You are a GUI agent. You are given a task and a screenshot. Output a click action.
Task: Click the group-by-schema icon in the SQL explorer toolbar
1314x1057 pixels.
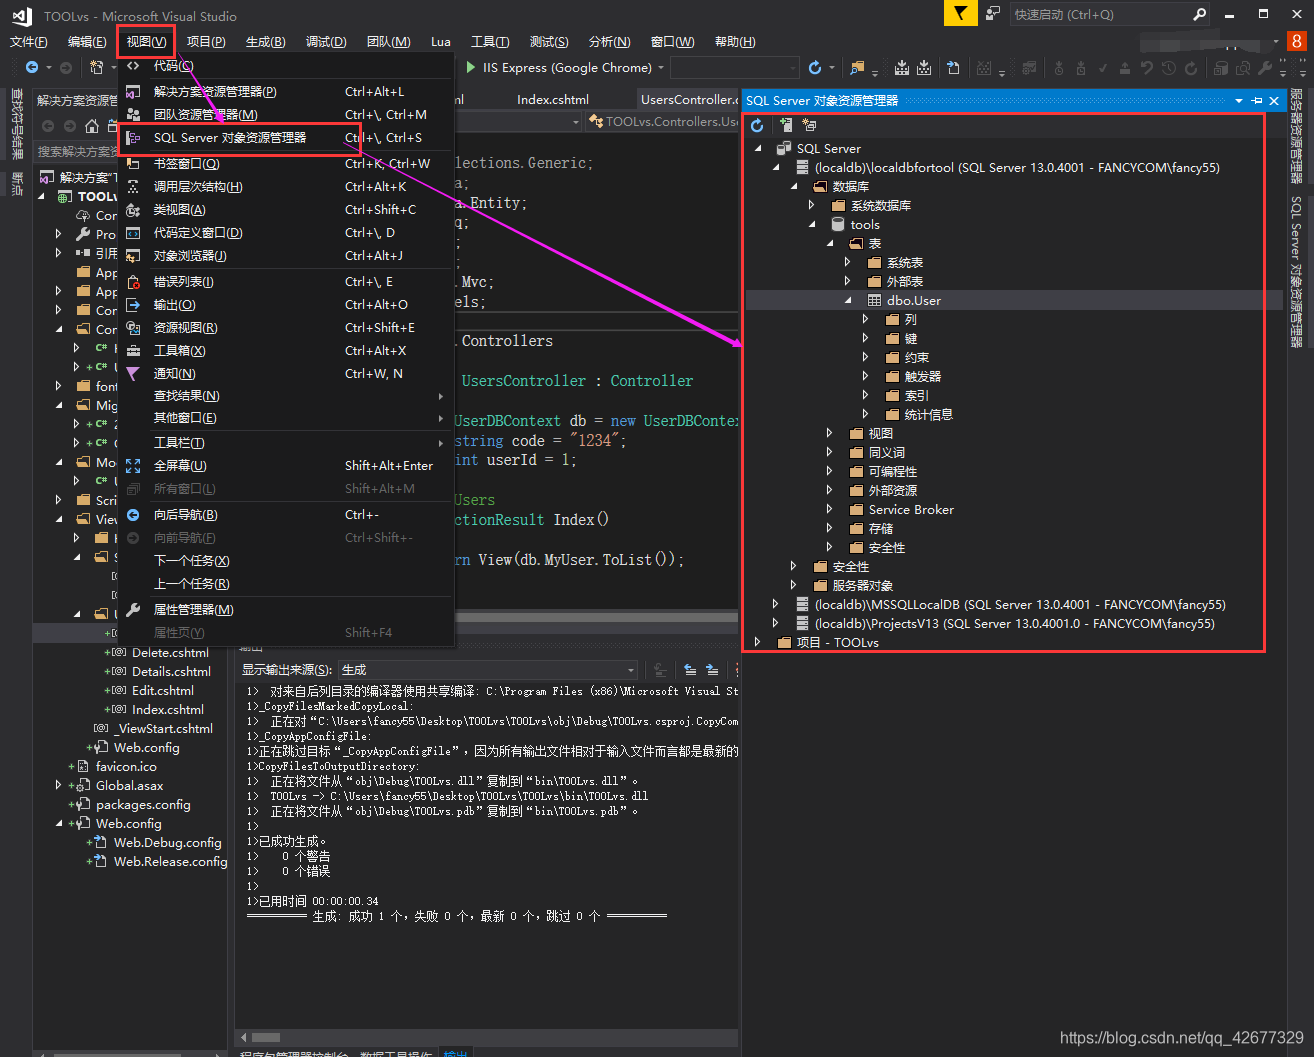click(x=809, y=125)
